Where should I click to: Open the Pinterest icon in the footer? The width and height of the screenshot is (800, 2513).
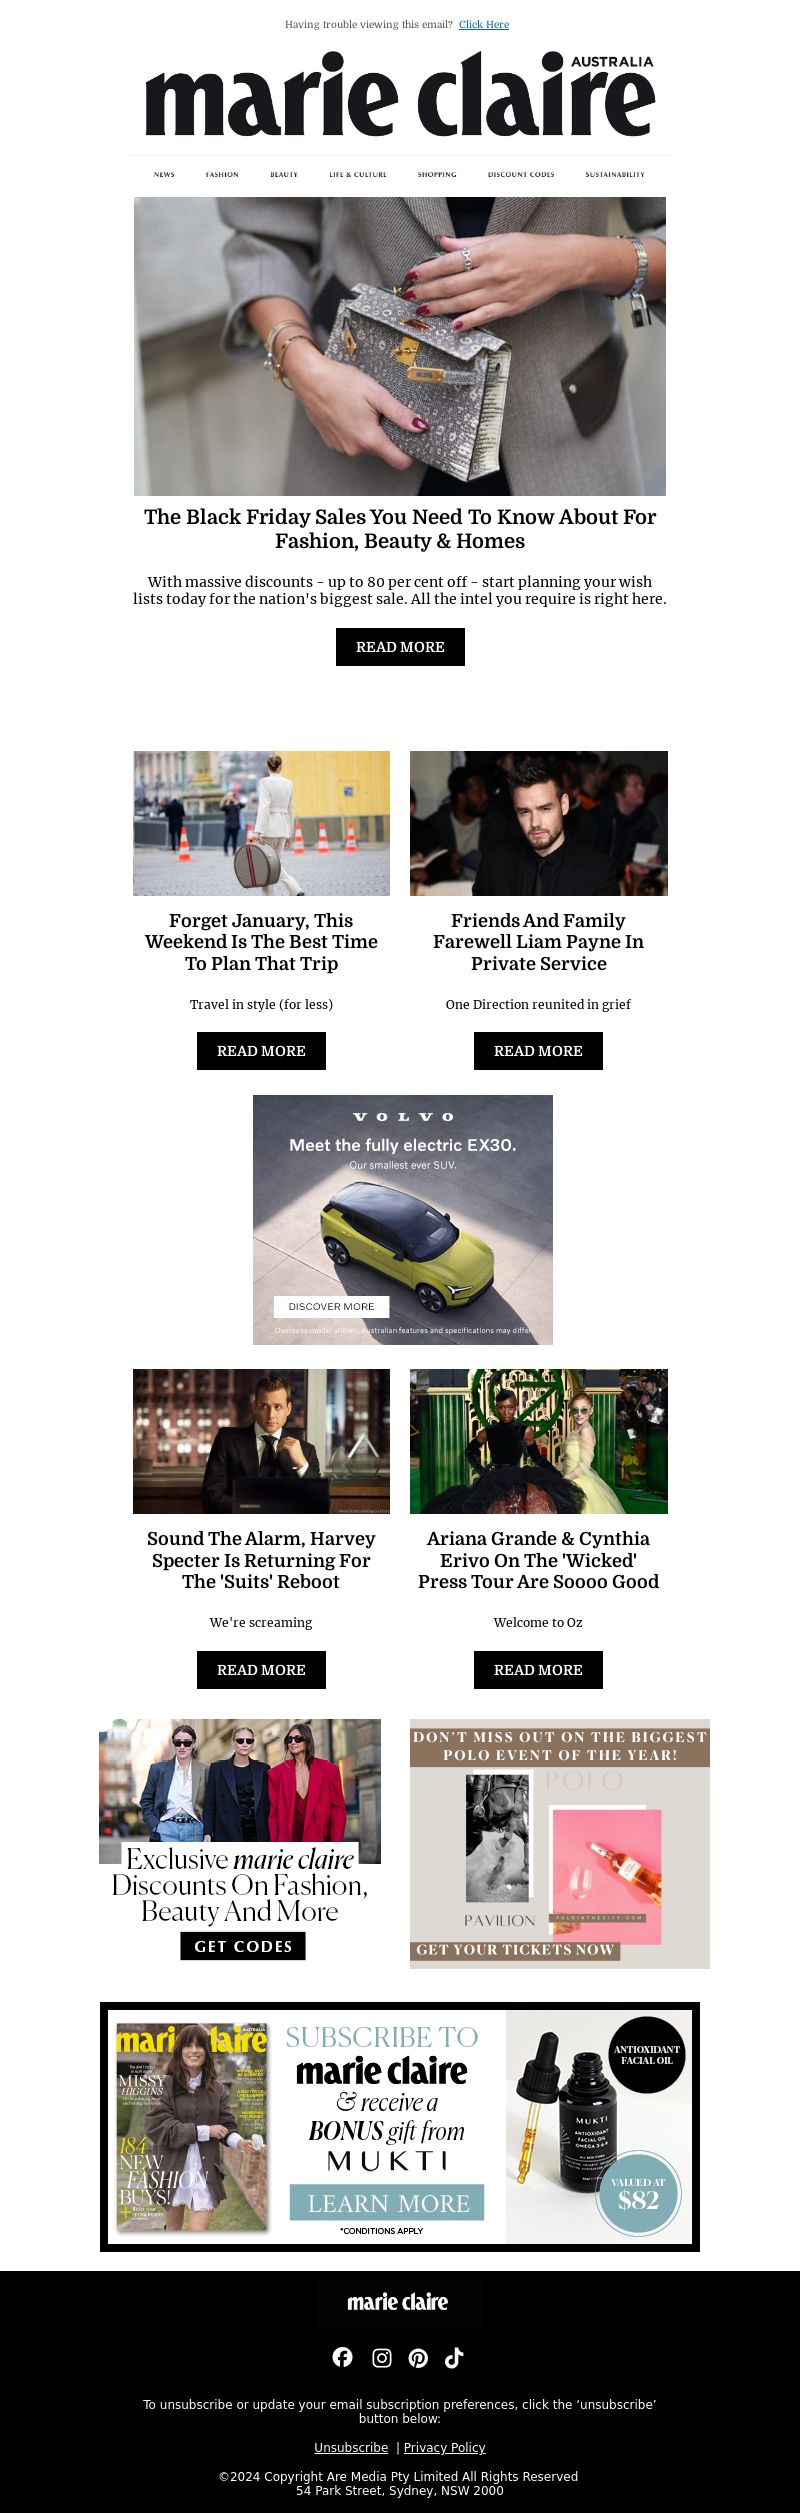click(x=418, y=2358)
